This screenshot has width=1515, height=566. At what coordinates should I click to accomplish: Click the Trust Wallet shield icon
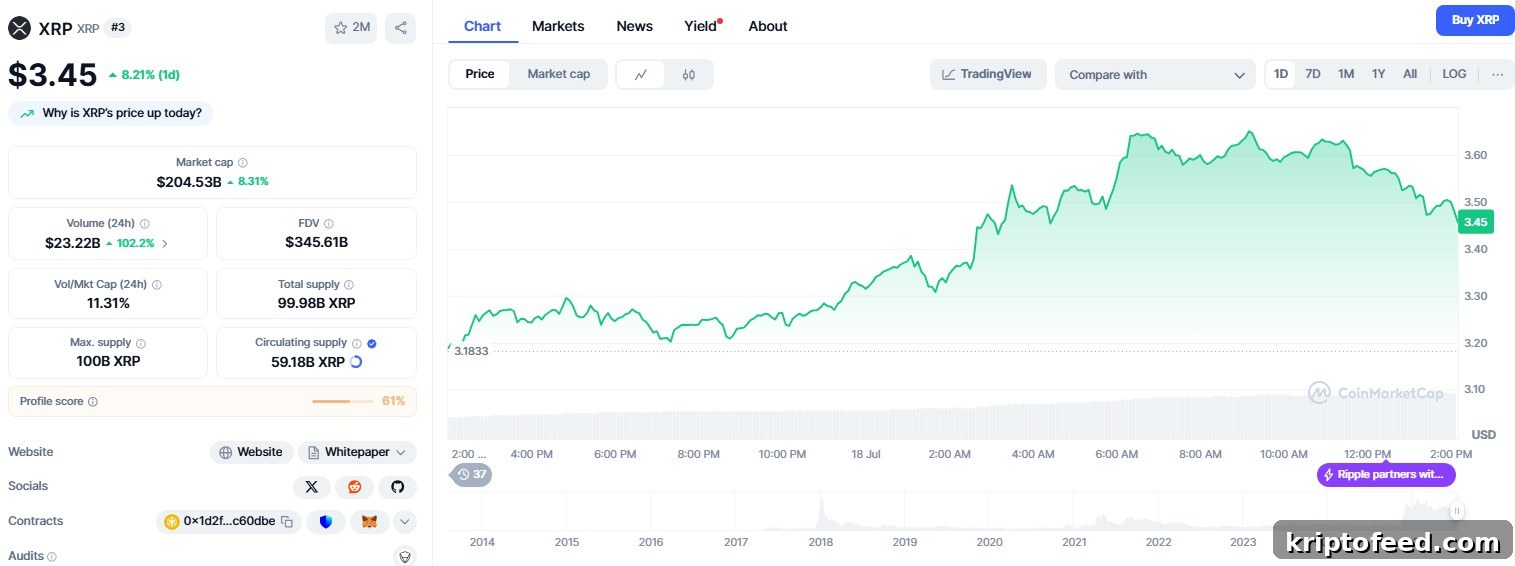coord(326,521)
